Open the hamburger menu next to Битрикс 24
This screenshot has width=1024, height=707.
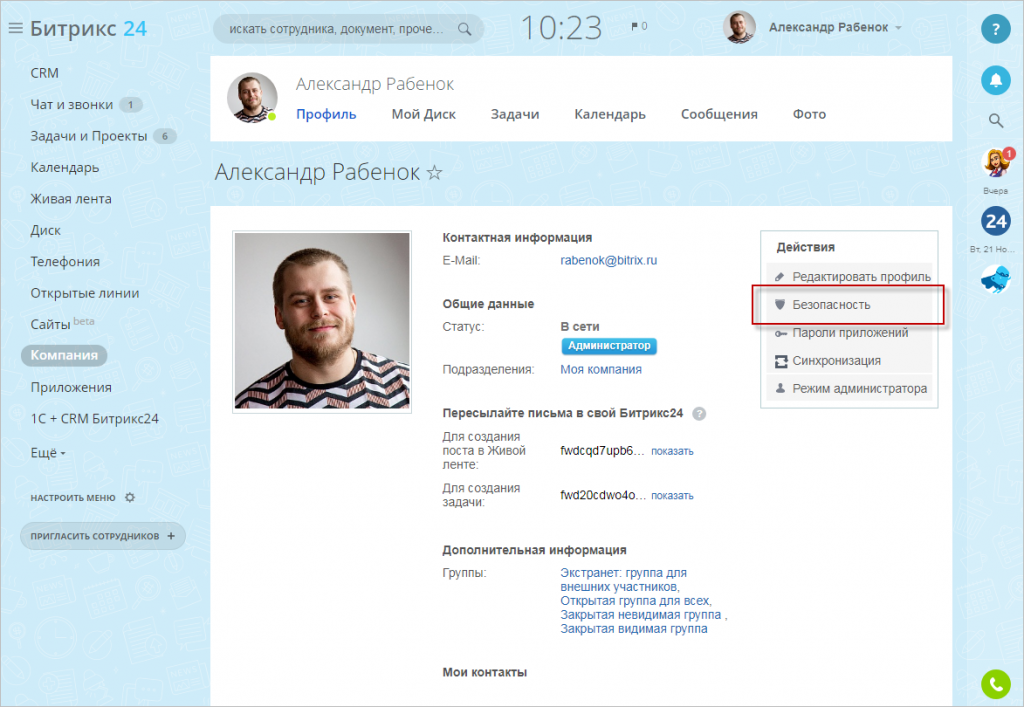point(15,28)
